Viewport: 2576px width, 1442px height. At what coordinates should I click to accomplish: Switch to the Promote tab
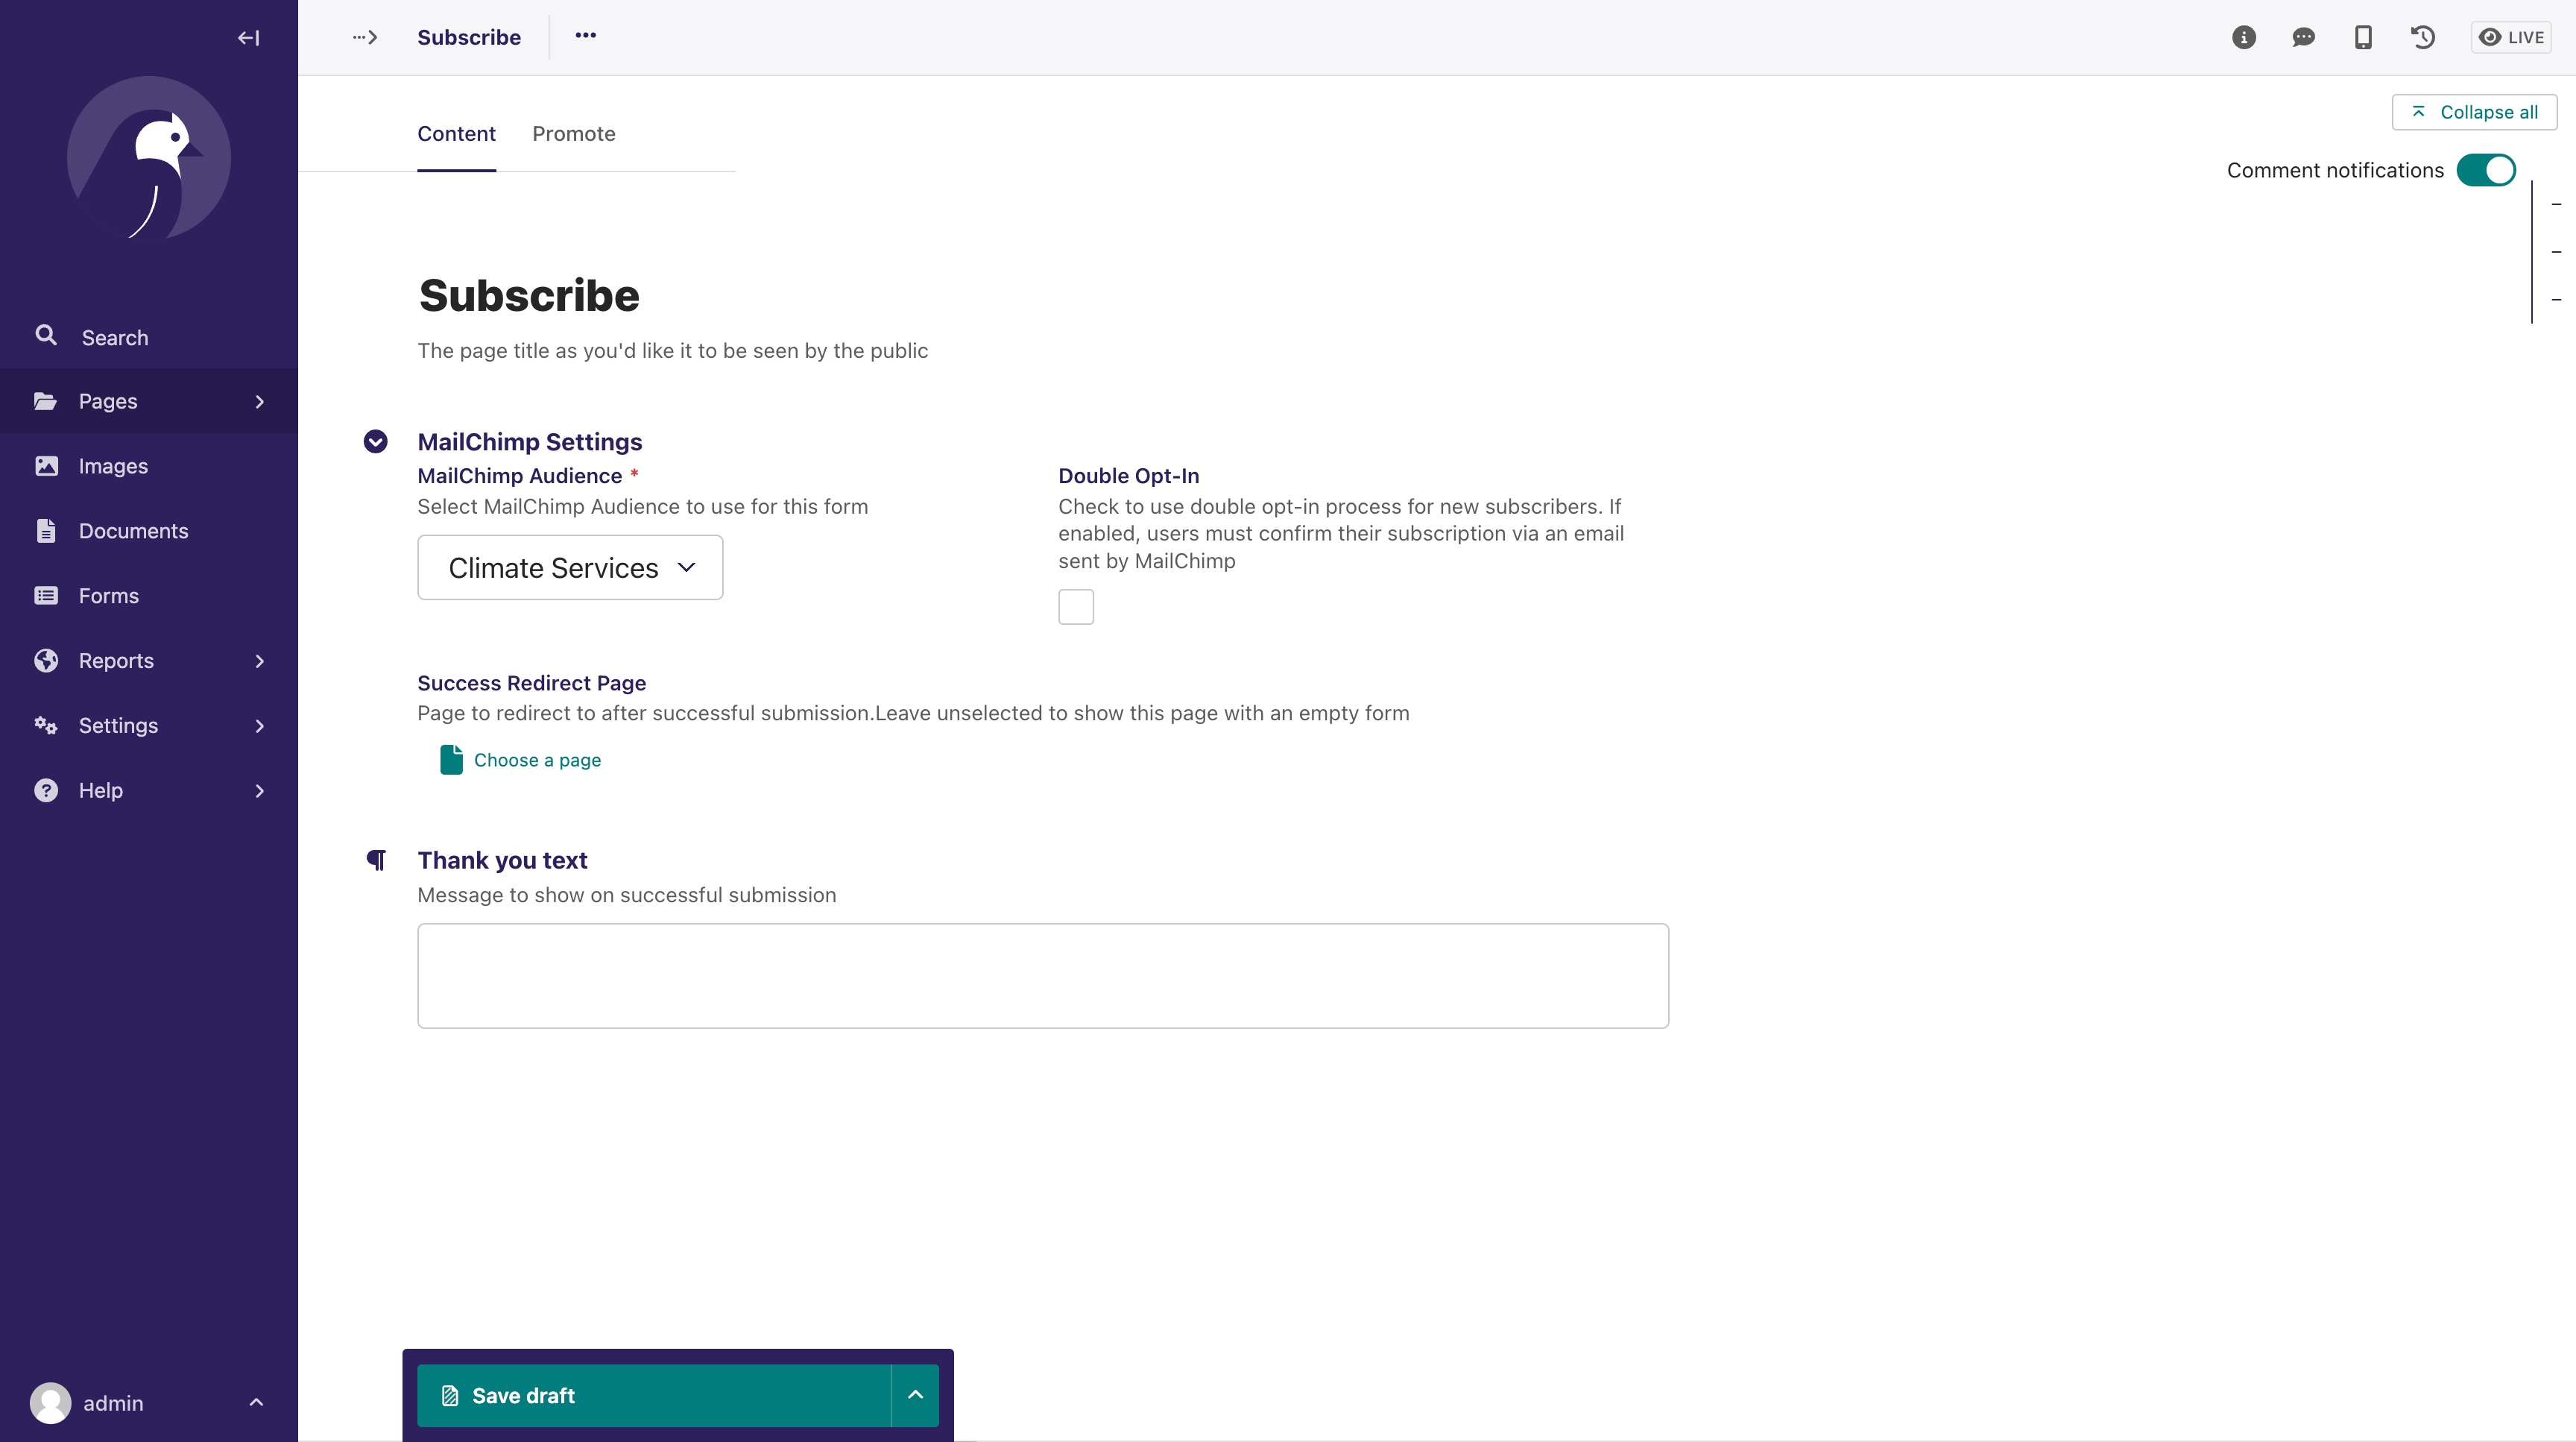click(573, 133)
